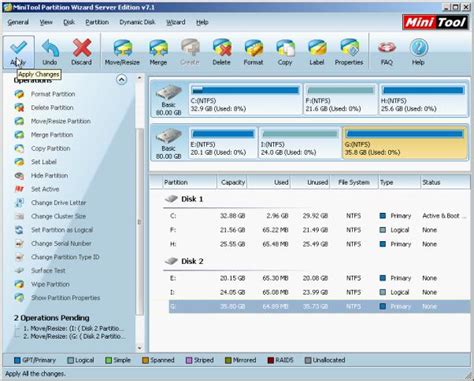Open the Format partition toolbar tool

(x=253, y=52)
